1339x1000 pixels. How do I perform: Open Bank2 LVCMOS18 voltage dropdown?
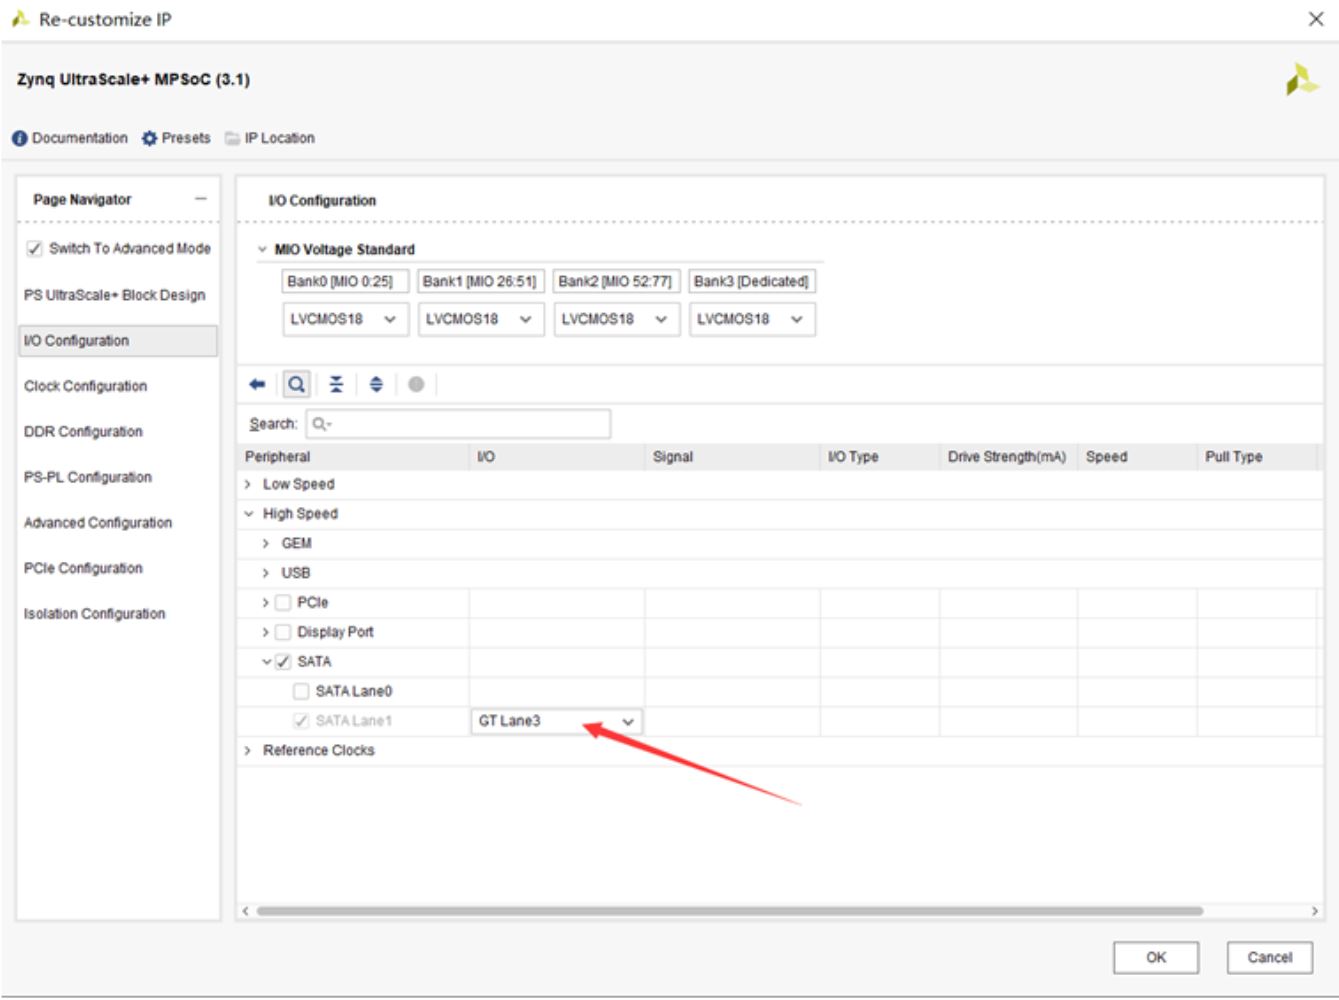click(x=616, y=319)
